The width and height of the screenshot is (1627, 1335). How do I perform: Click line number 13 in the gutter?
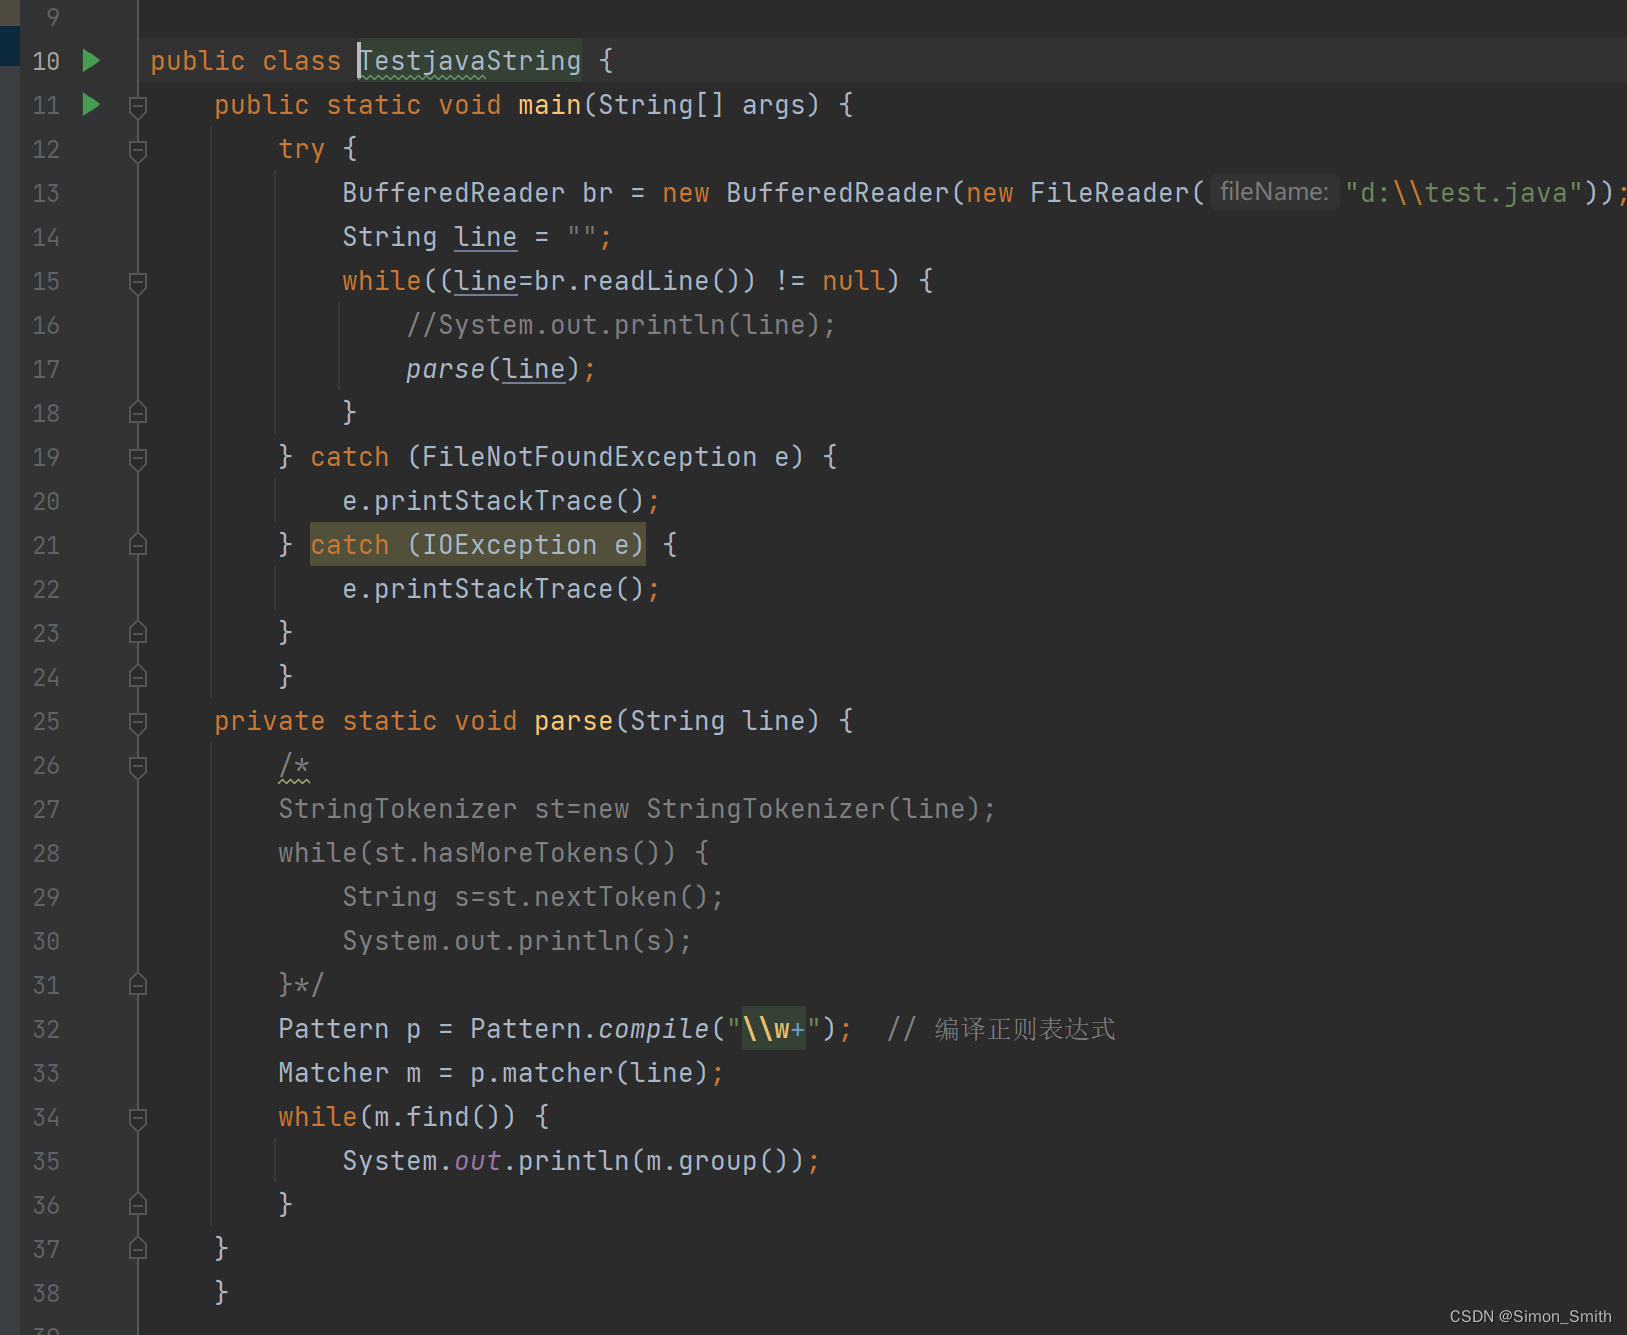(46, 193)
